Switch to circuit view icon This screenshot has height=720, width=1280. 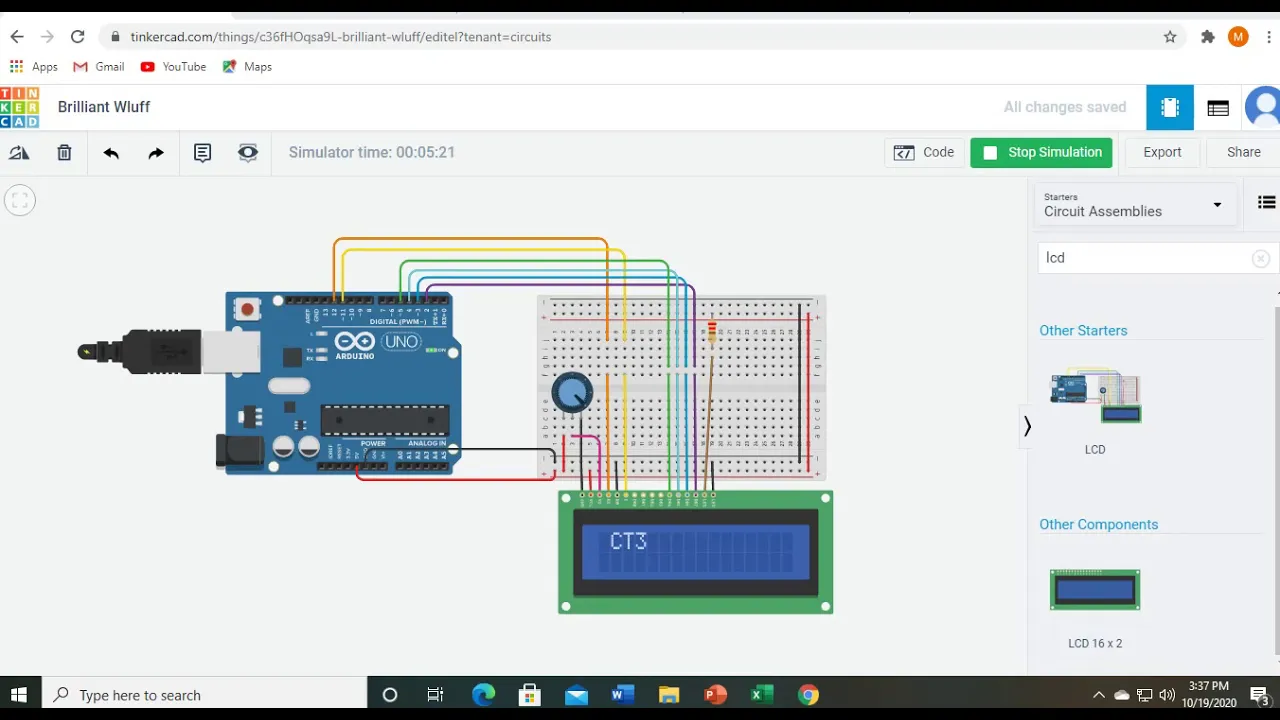click(x=1170, y=108)
